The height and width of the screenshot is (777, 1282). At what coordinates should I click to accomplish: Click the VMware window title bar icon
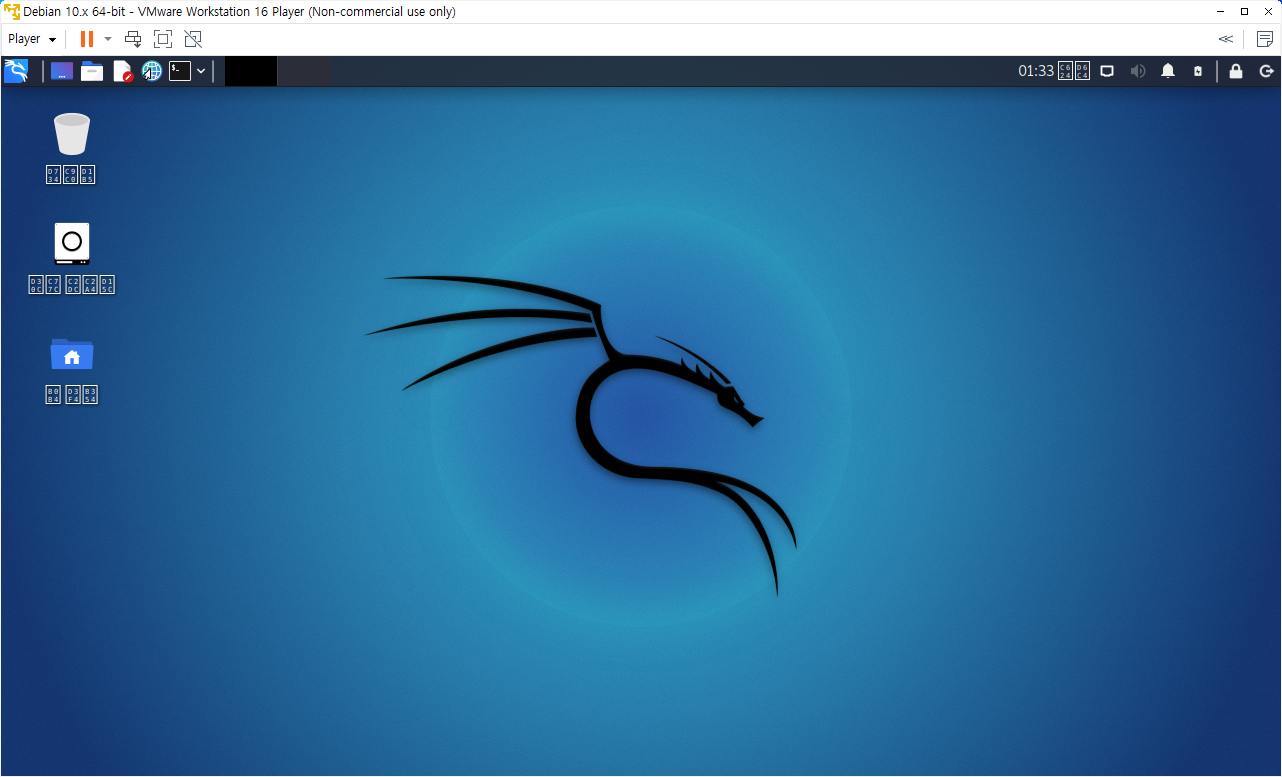(x=12, y=12)
